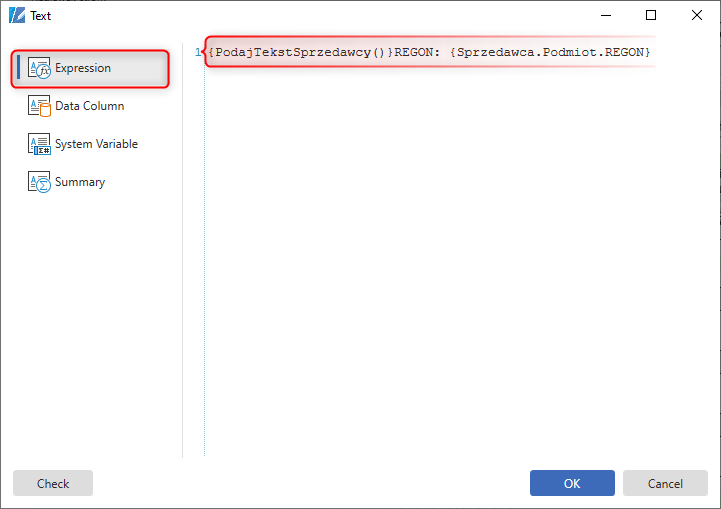The image size is (721, 509).
Task: Click the Text dialog app icon in the title bar
Action: (x=17, y=15)
